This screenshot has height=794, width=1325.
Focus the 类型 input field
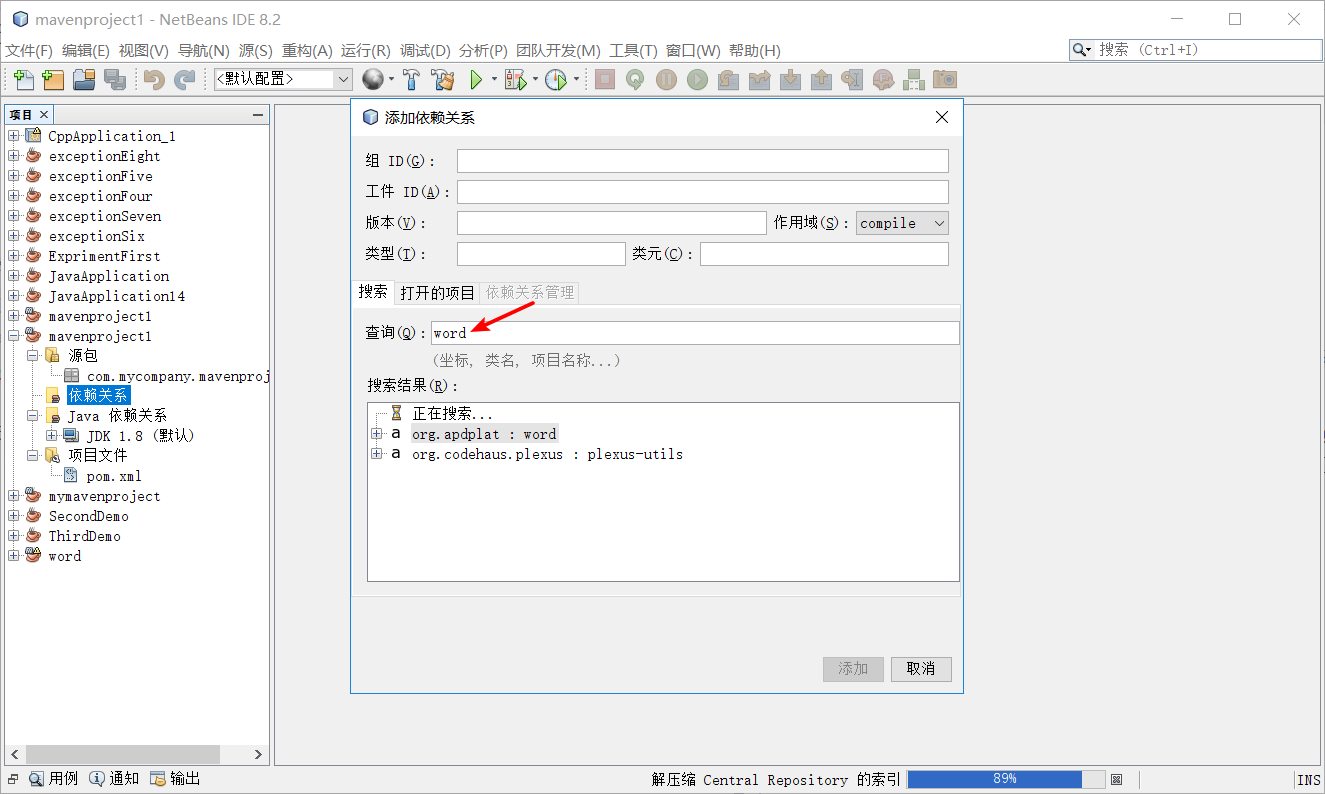[x=541, y=254]
